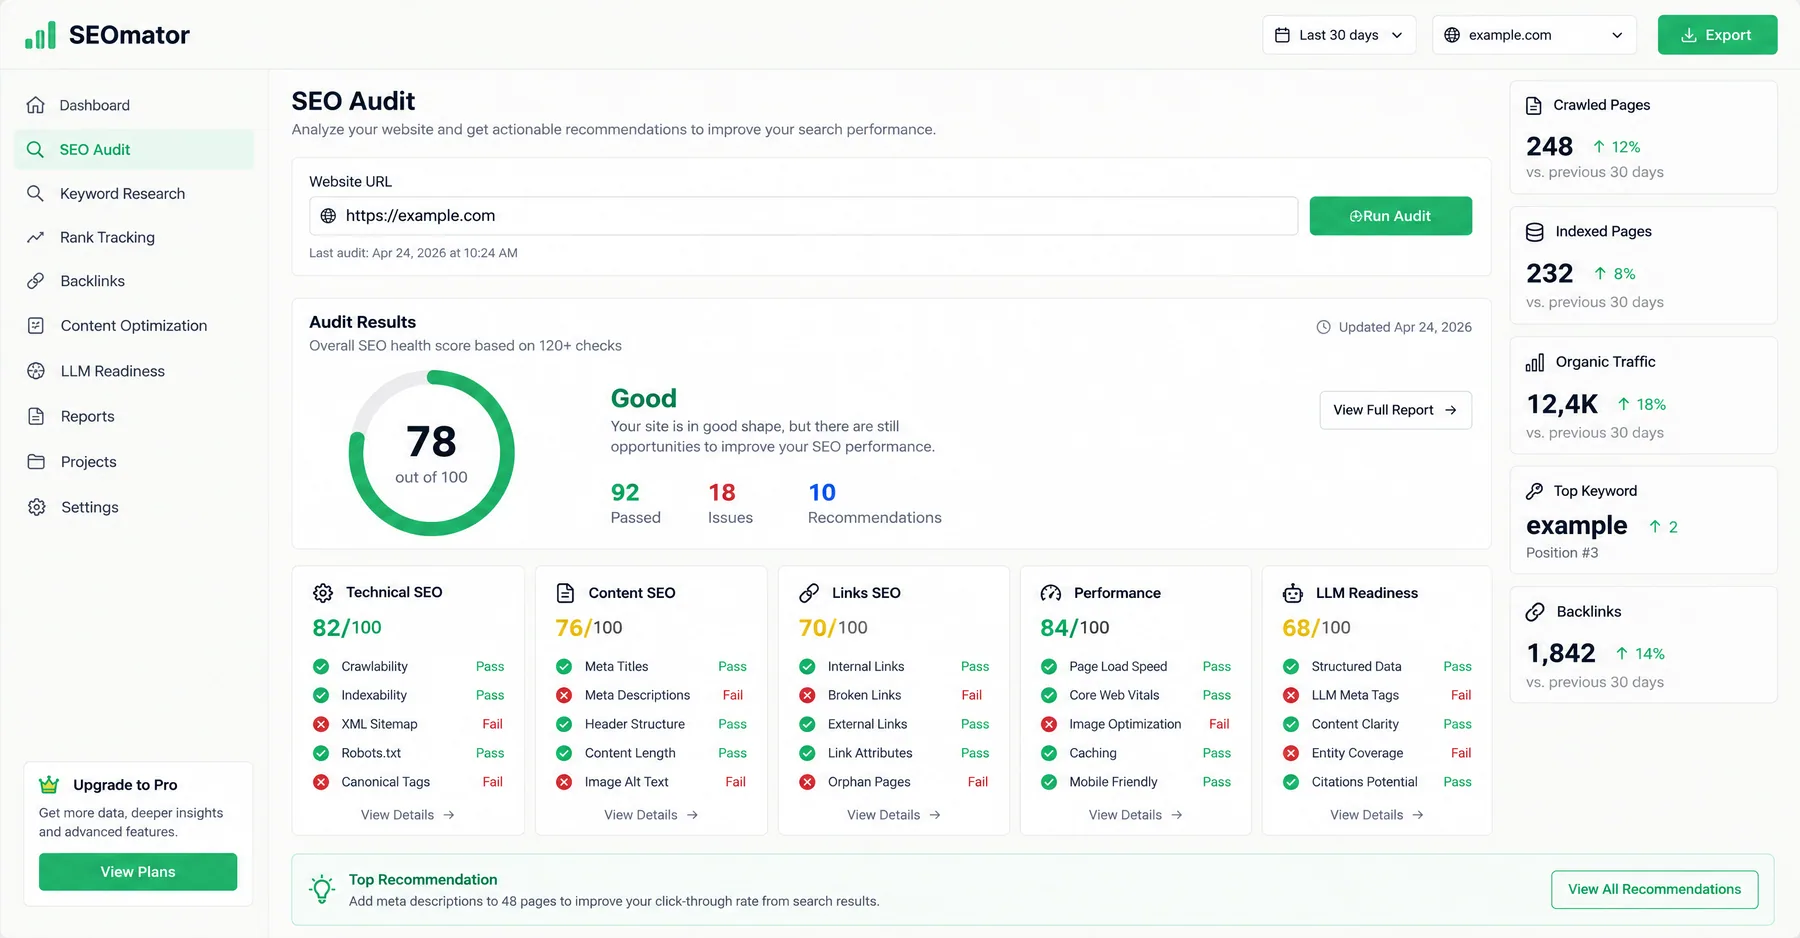Click the Top Recommendation lightbulb icon
Viewport: 1800px width, 938px height.
[322, 889]
